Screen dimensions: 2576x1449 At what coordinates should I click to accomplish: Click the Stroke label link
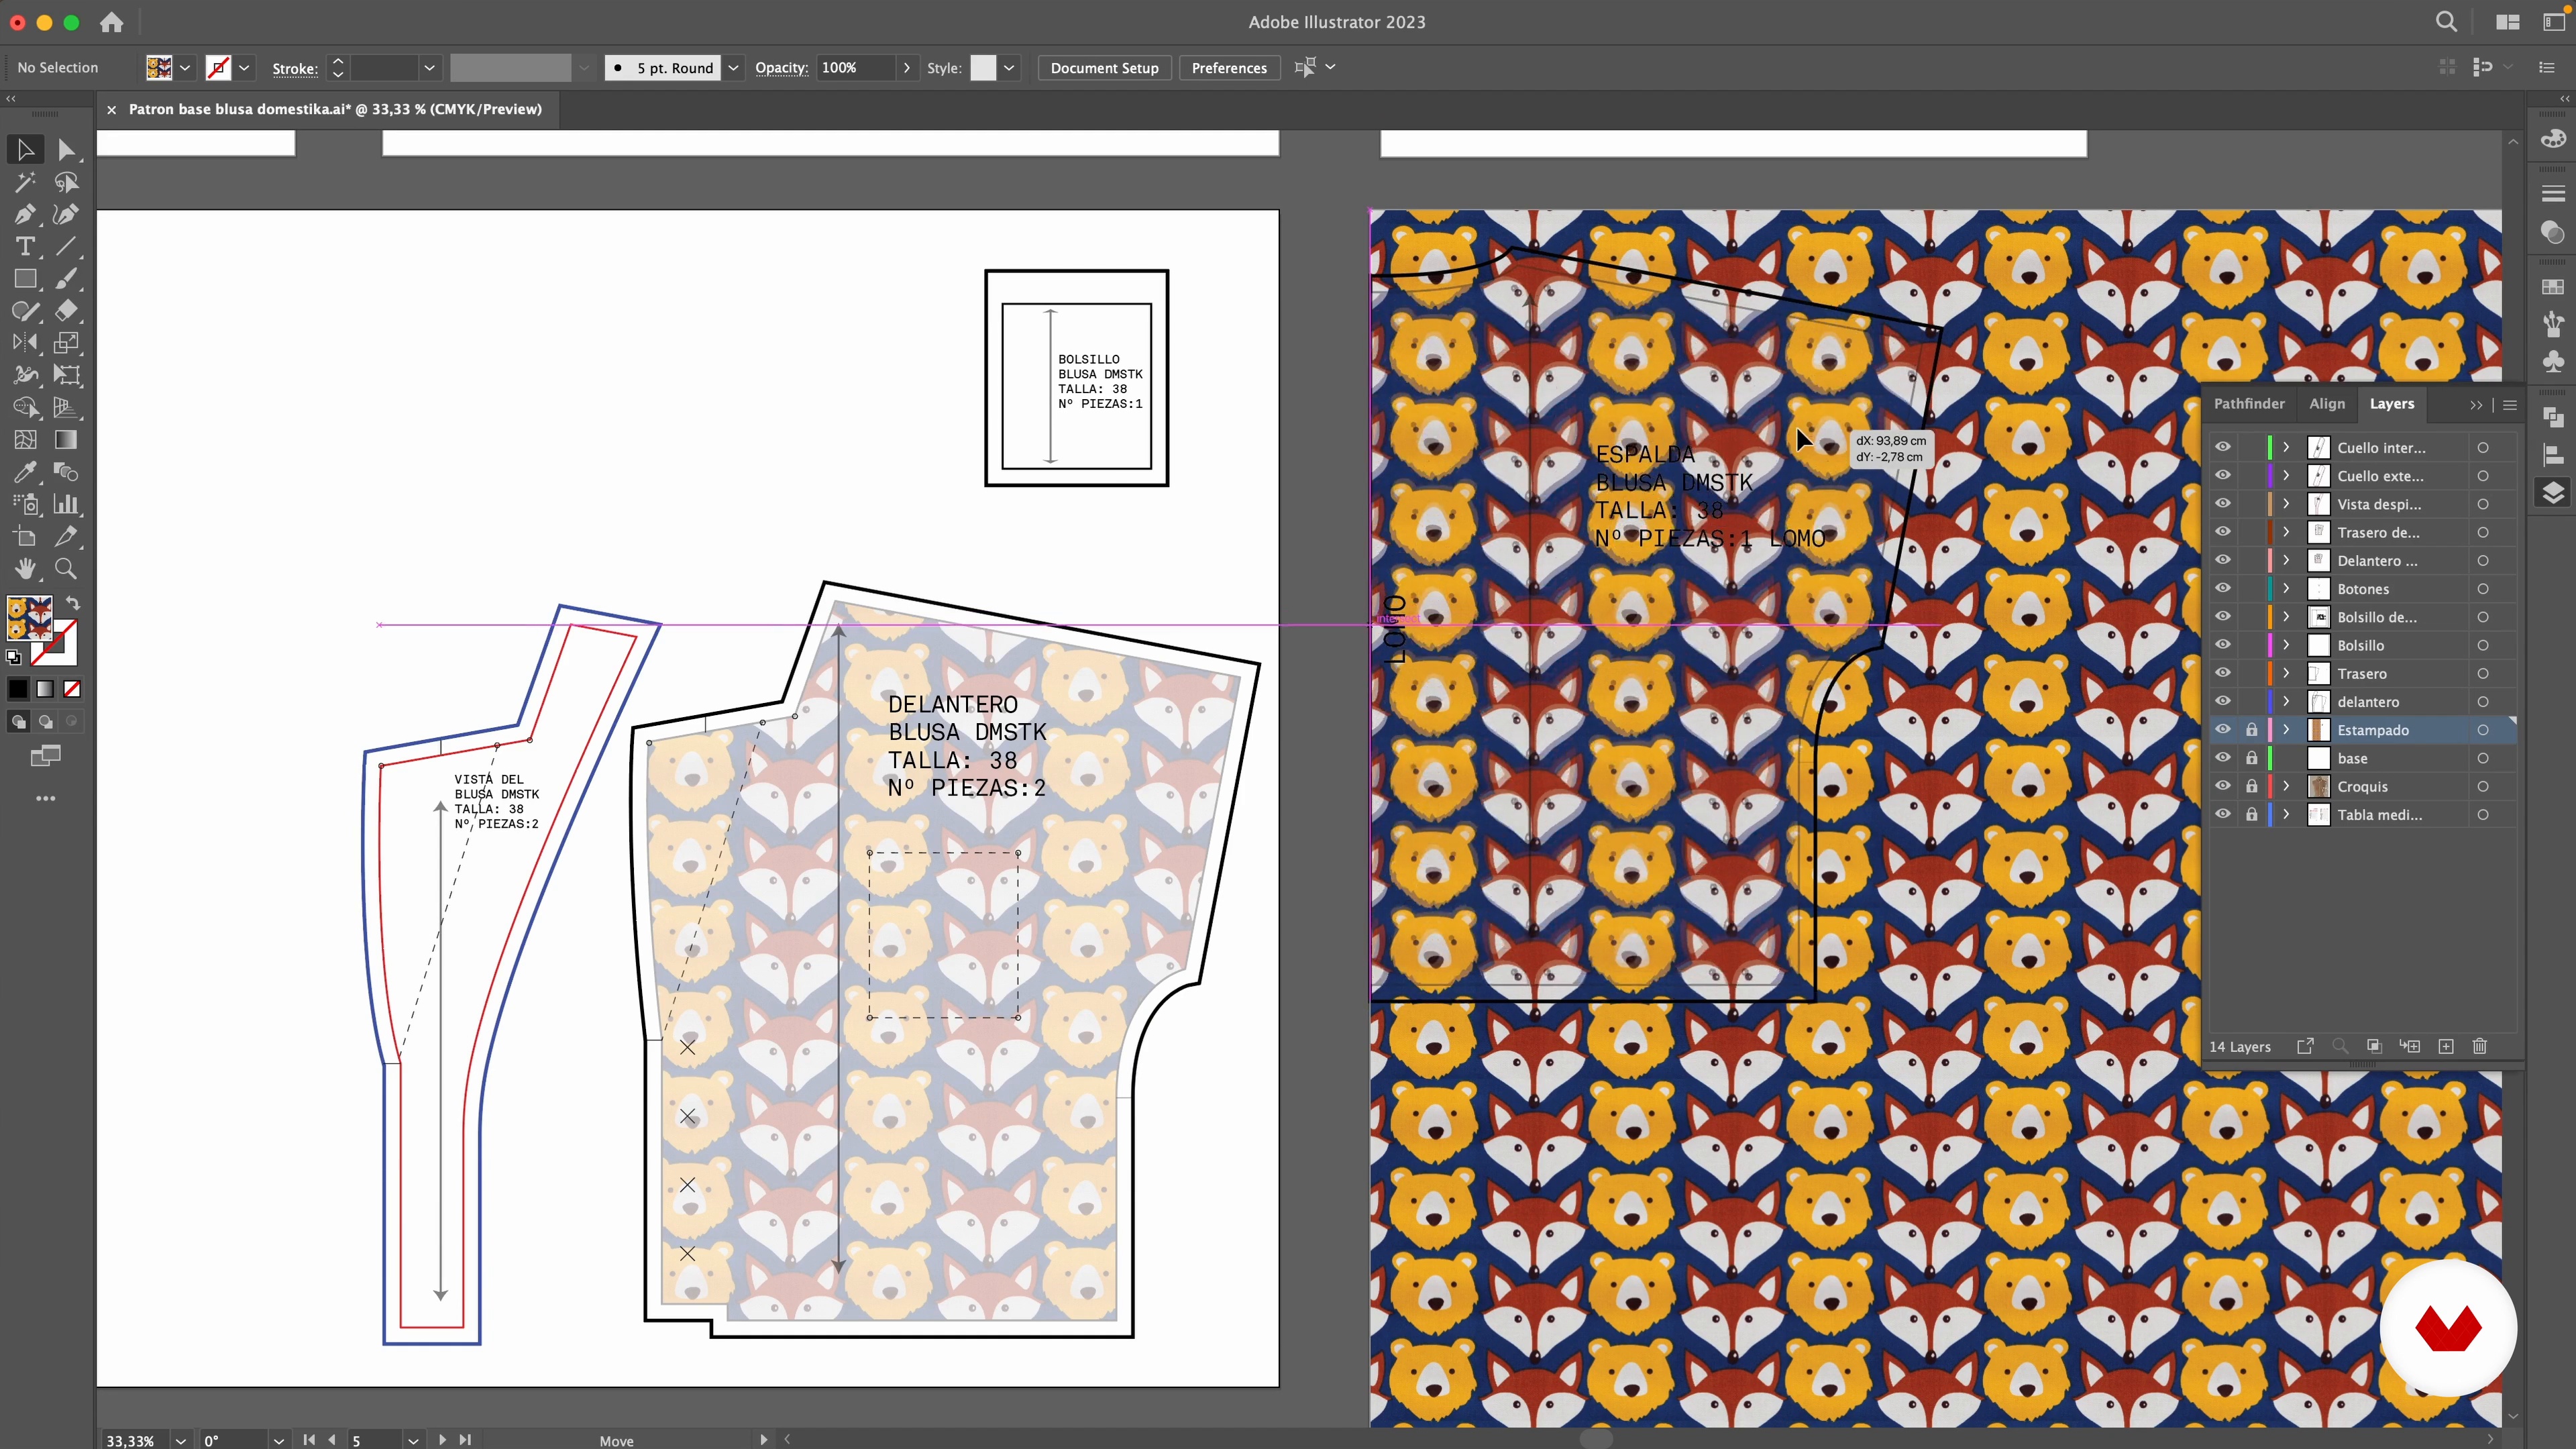click(x=295, y=68)
